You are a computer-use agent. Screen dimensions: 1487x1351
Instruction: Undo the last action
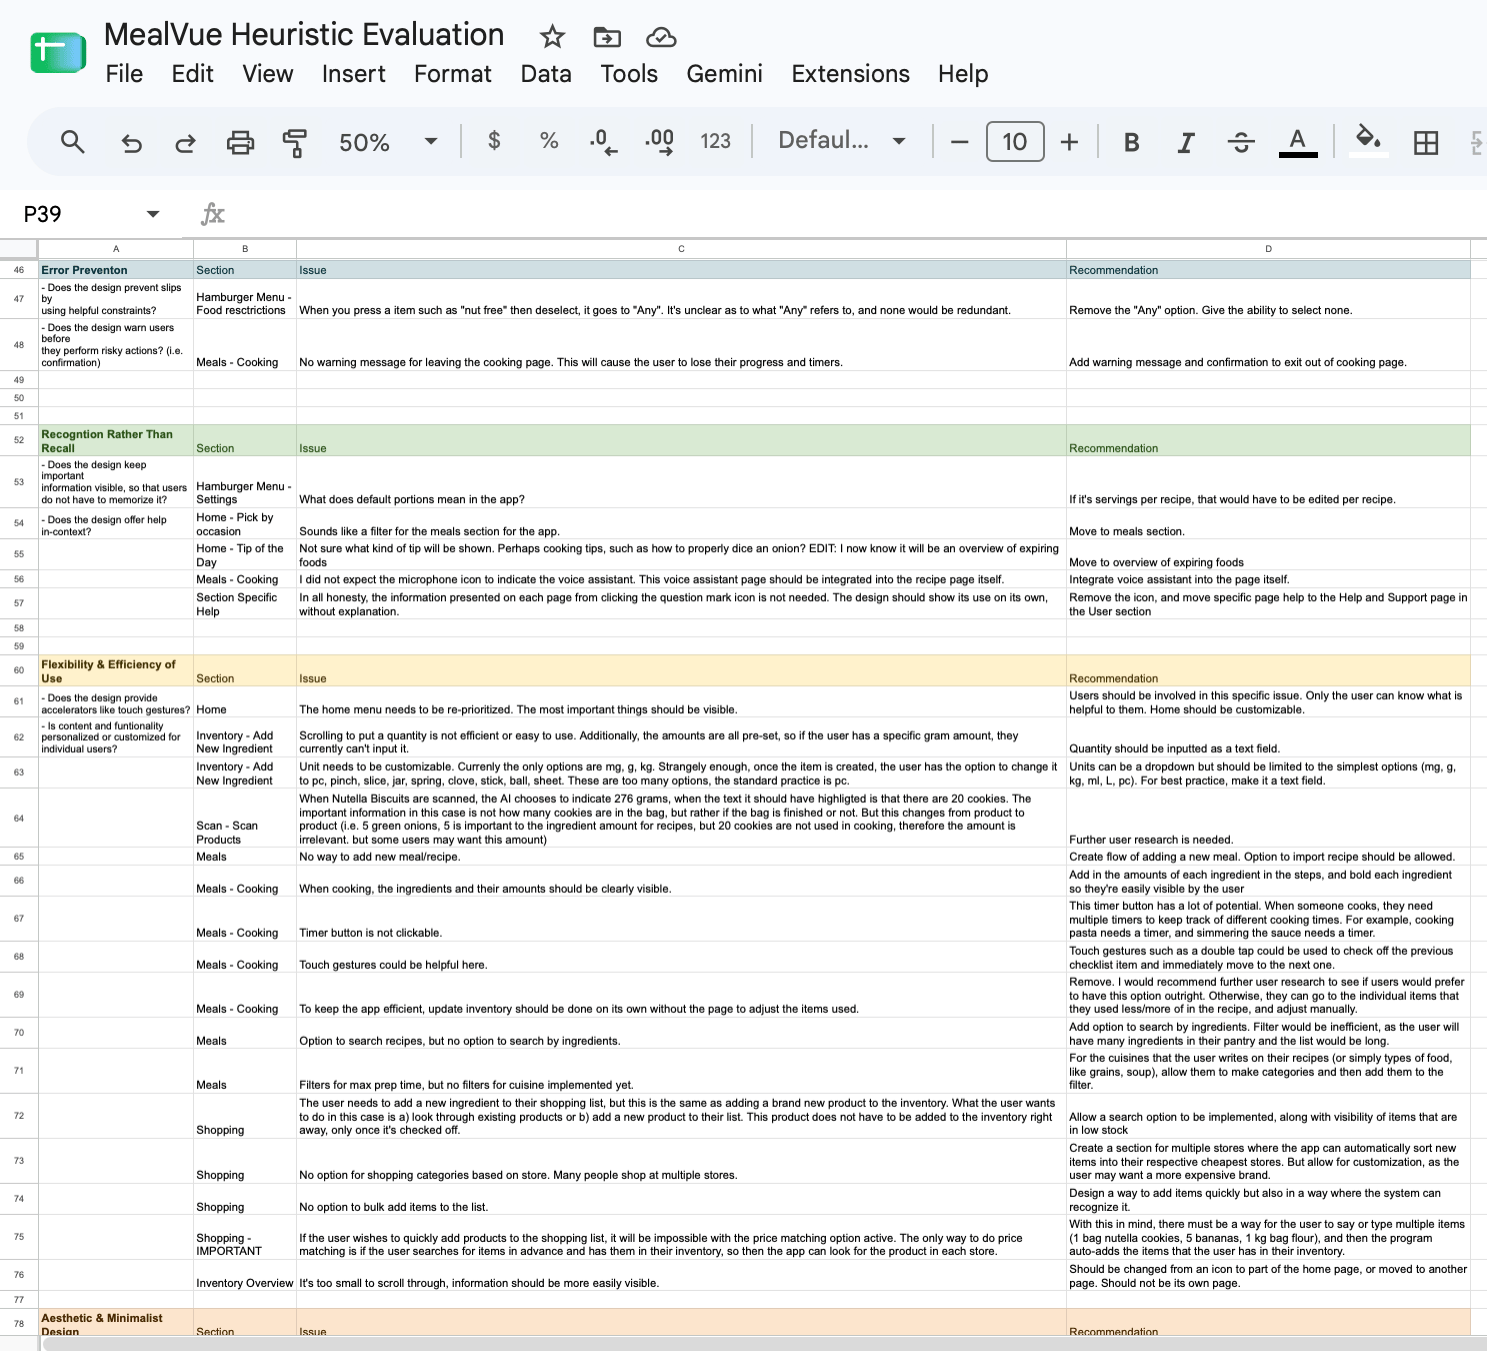pos(131,142)
